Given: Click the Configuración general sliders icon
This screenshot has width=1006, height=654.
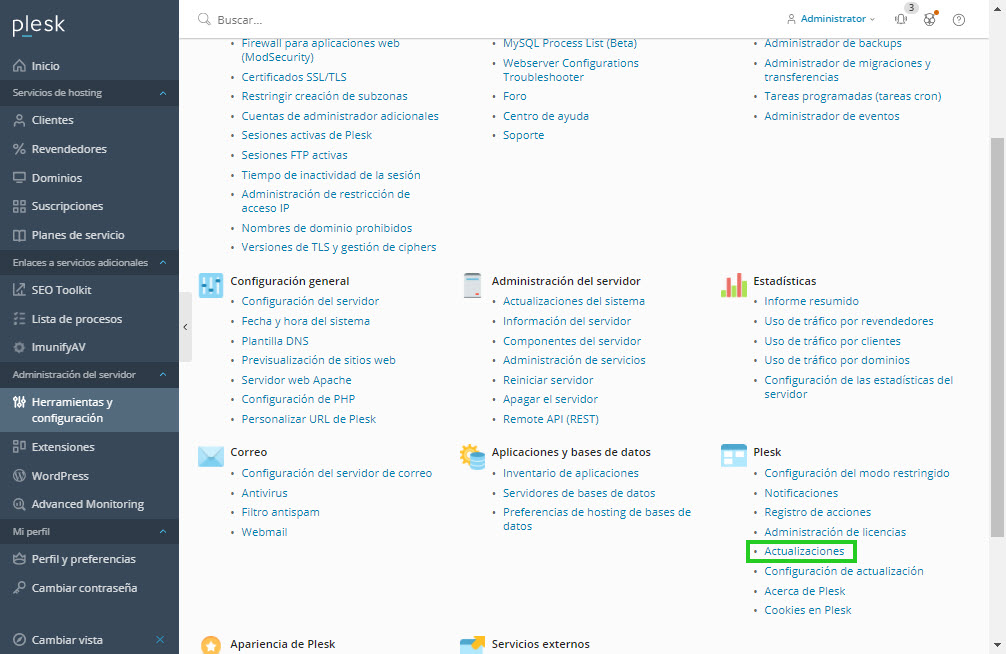Looking at the screenshot, I should click(210, 285).
